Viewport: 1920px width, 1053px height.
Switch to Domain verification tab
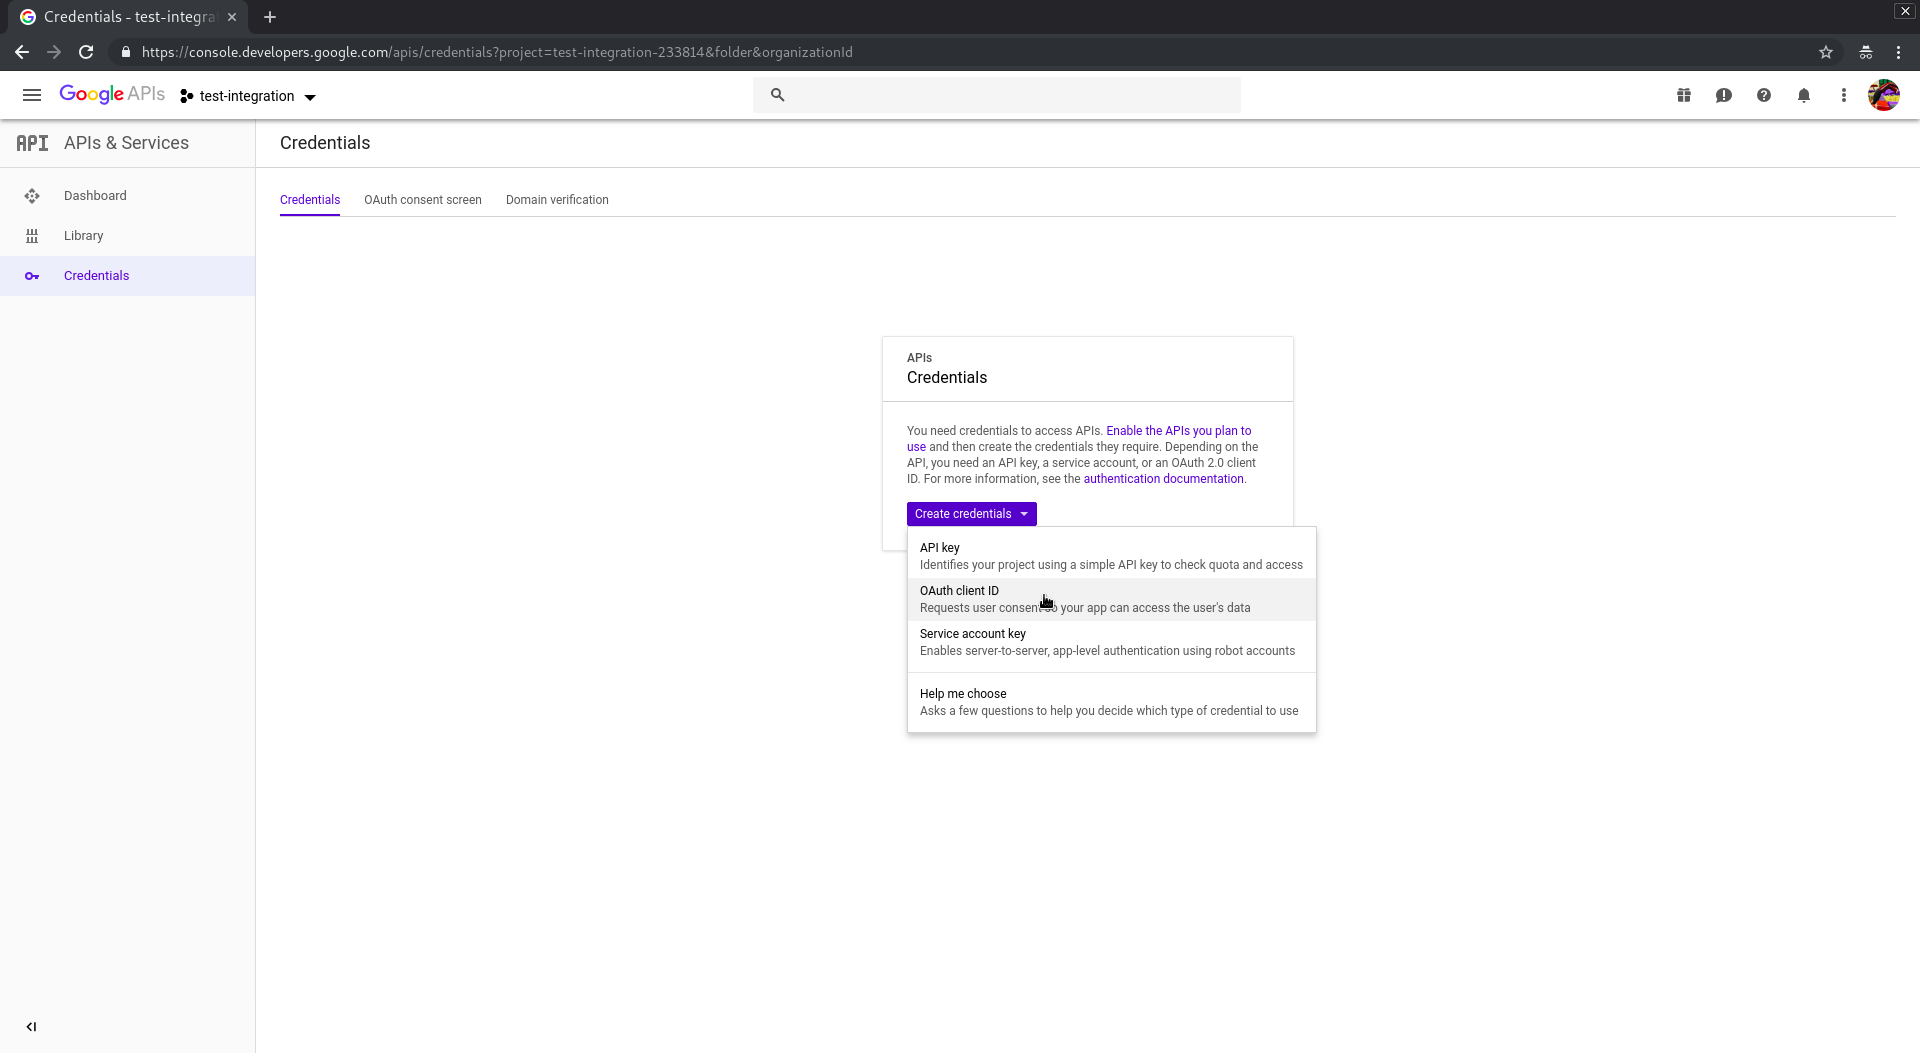click(557, 200)
